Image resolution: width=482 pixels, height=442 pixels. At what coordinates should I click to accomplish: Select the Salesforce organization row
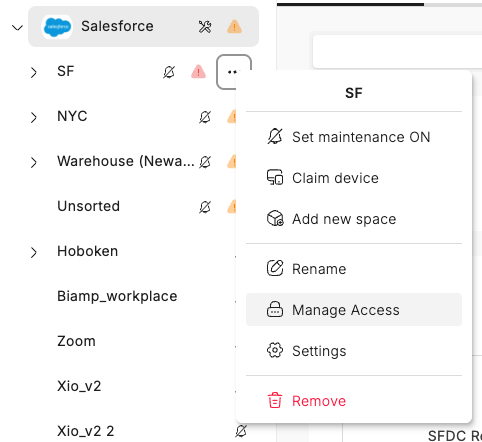(143, 27)
